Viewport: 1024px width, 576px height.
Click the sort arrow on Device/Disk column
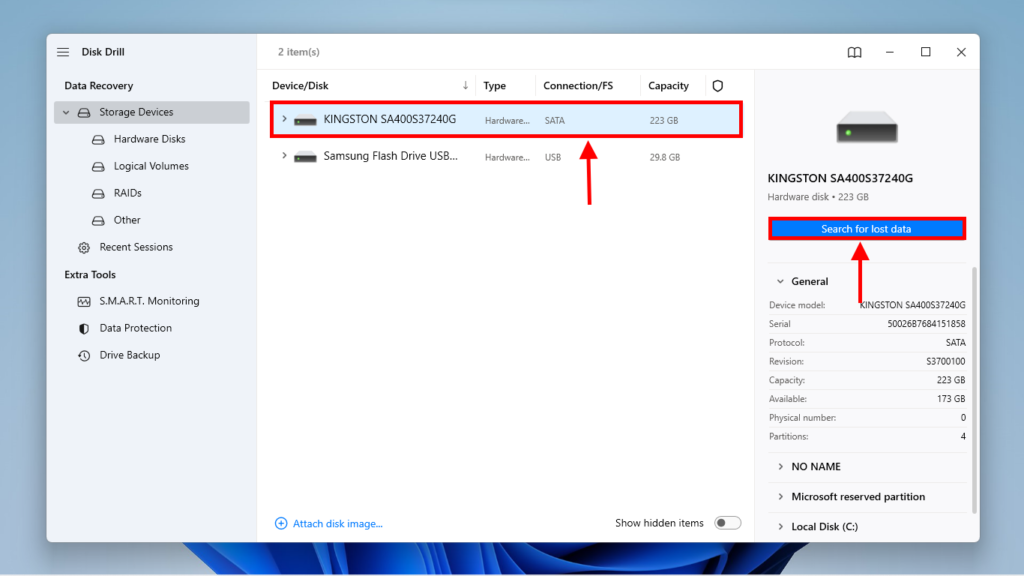pos(466,85)
